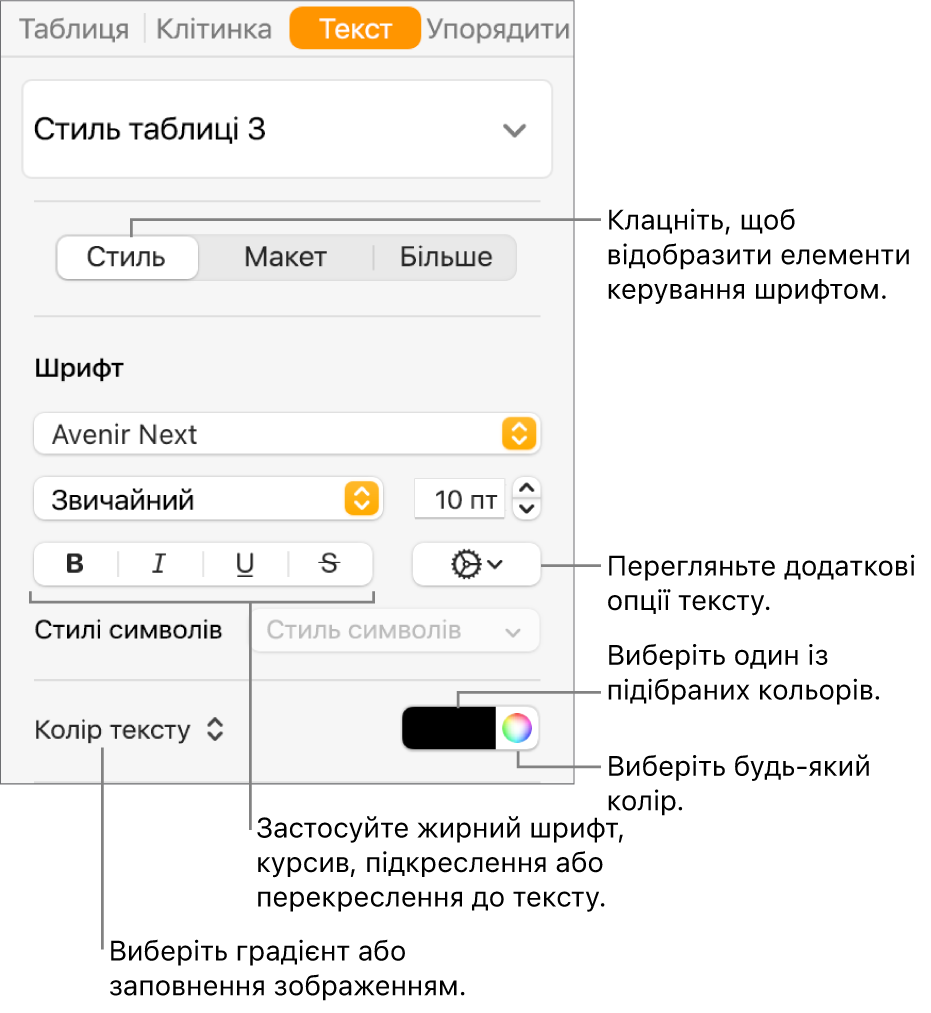The image size is (931, 1013).
Task: Open the Колір тексту fill type popup
Action: 129,730
